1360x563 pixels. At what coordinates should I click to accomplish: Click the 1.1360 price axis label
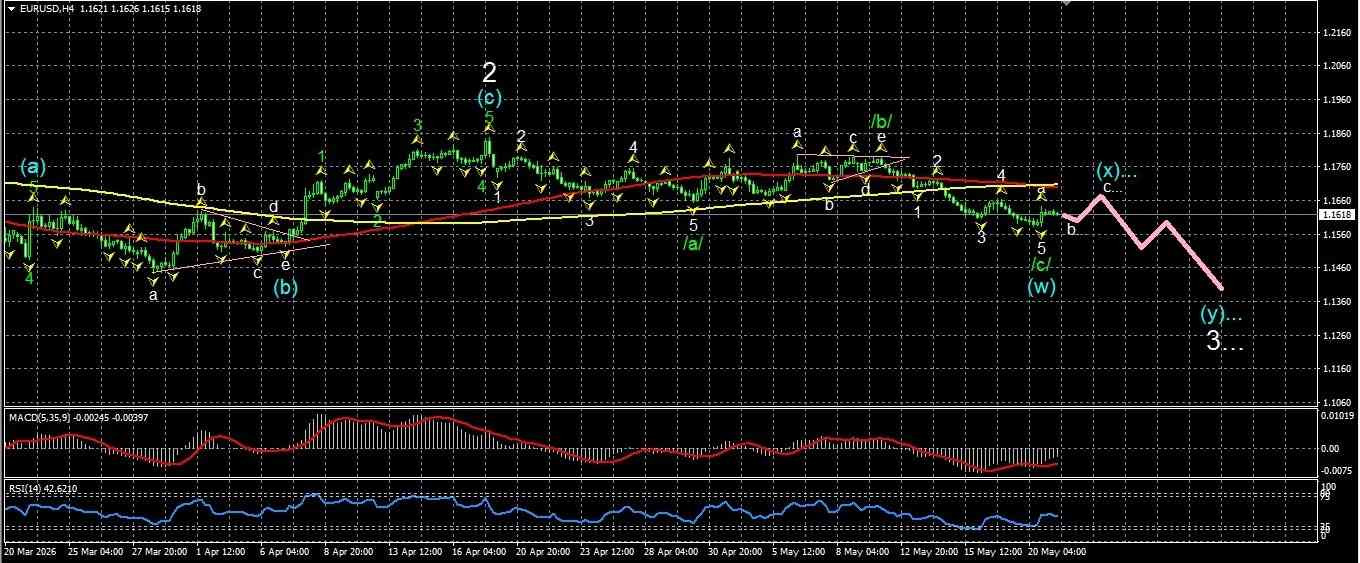[1335, 302]
